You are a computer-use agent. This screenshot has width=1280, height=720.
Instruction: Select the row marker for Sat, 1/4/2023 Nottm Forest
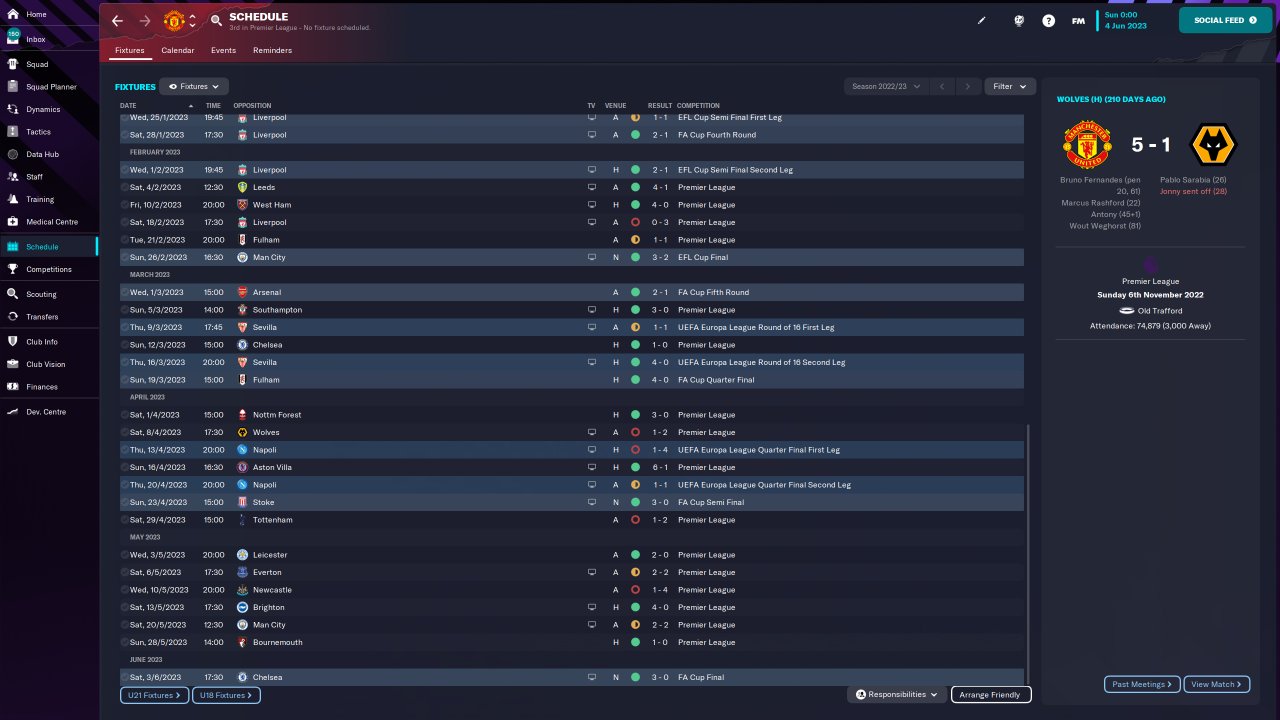pyautogui.click(x=125, y=415)
